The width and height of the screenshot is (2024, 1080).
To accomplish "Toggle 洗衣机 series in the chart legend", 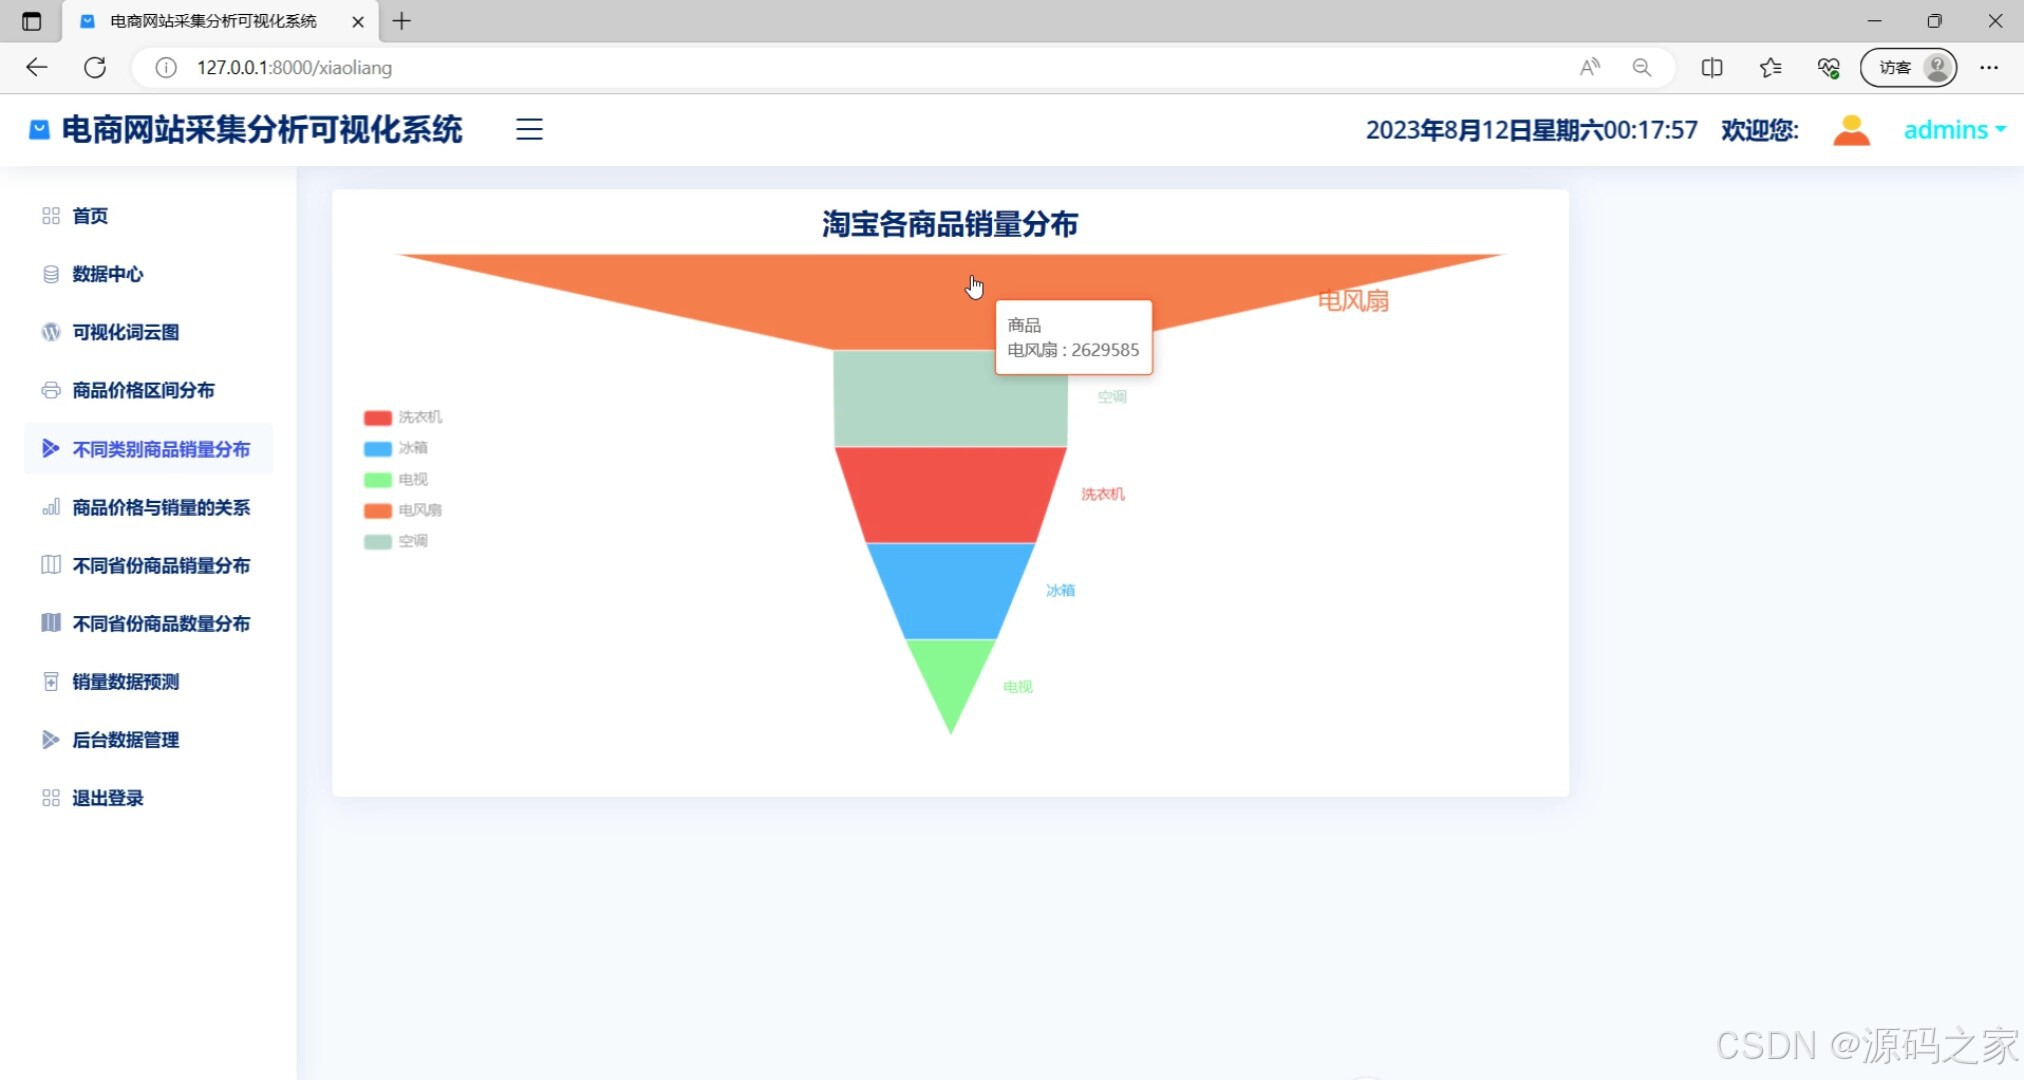I will tap(403, 417).
